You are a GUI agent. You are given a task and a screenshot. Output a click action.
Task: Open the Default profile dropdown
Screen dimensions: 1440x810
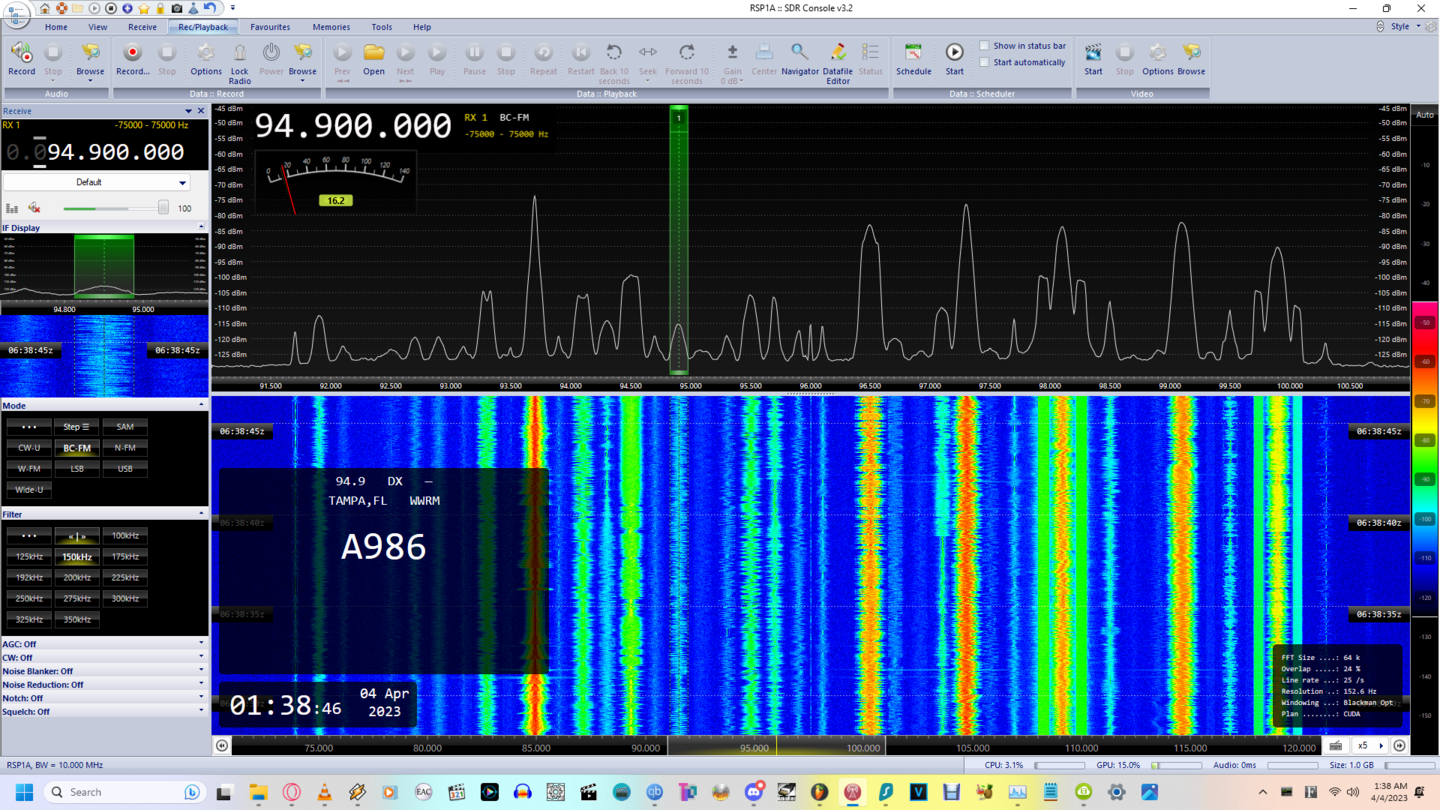point(96,182)
